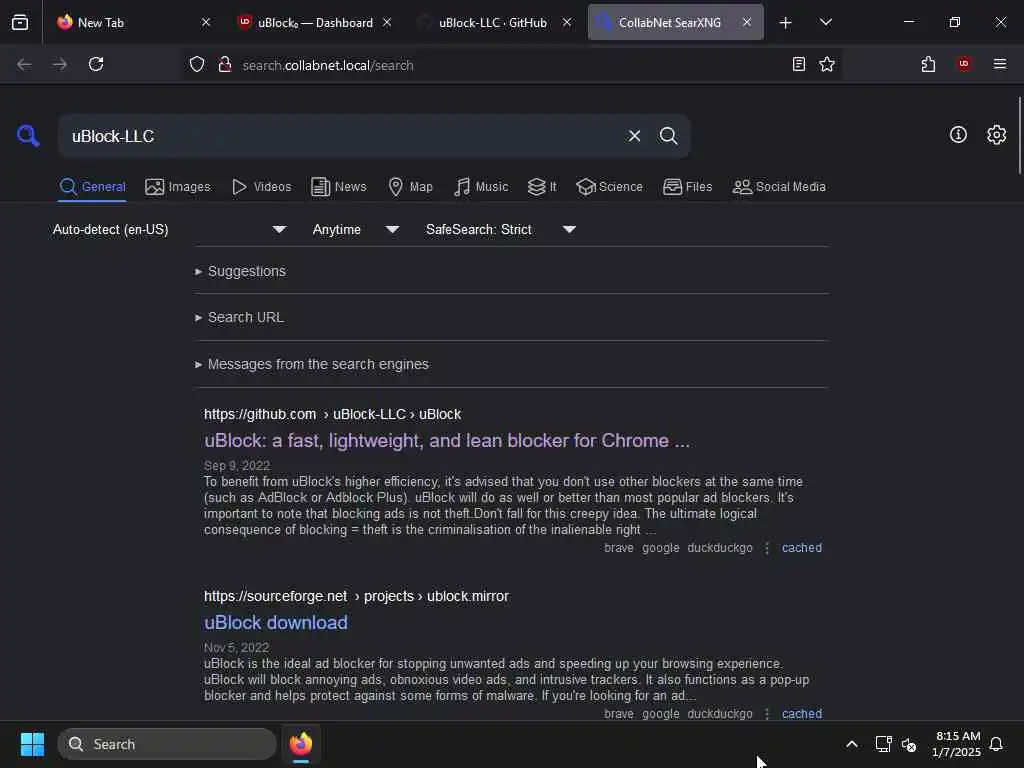Open SearXNG preferences gear icon
This screenshot has width=1024, height=768.
pyautogui.click(x=996, y=135)
